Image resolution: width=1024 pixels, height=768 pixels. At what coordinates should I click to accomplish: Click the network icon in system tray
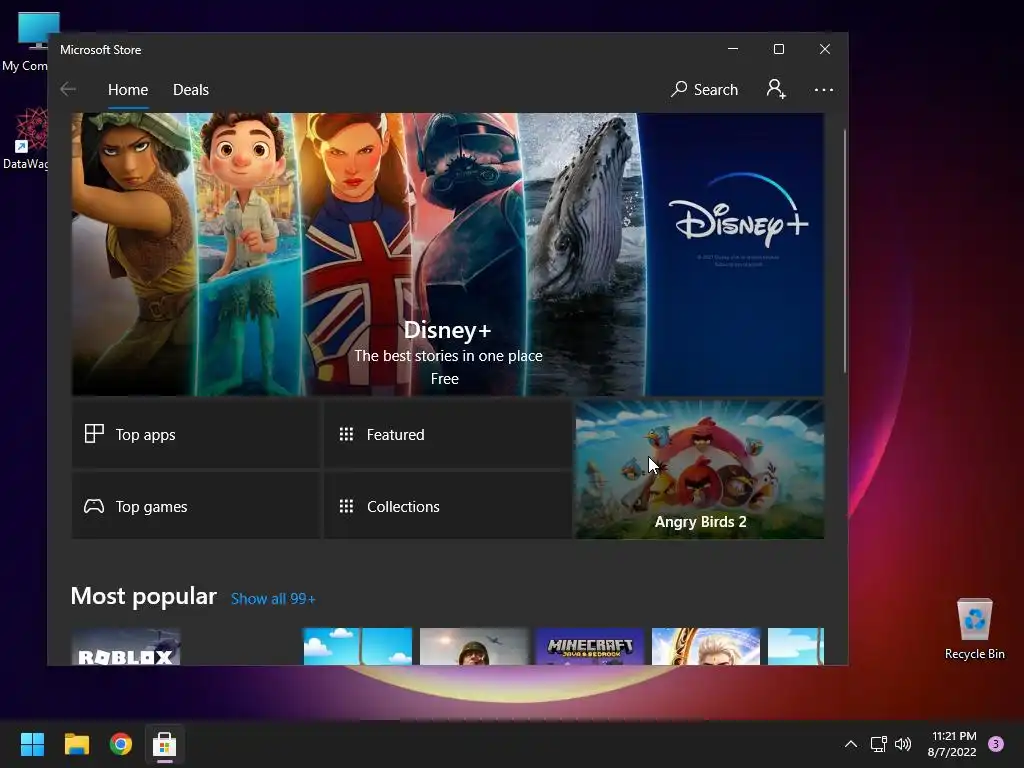coord(878,744)
